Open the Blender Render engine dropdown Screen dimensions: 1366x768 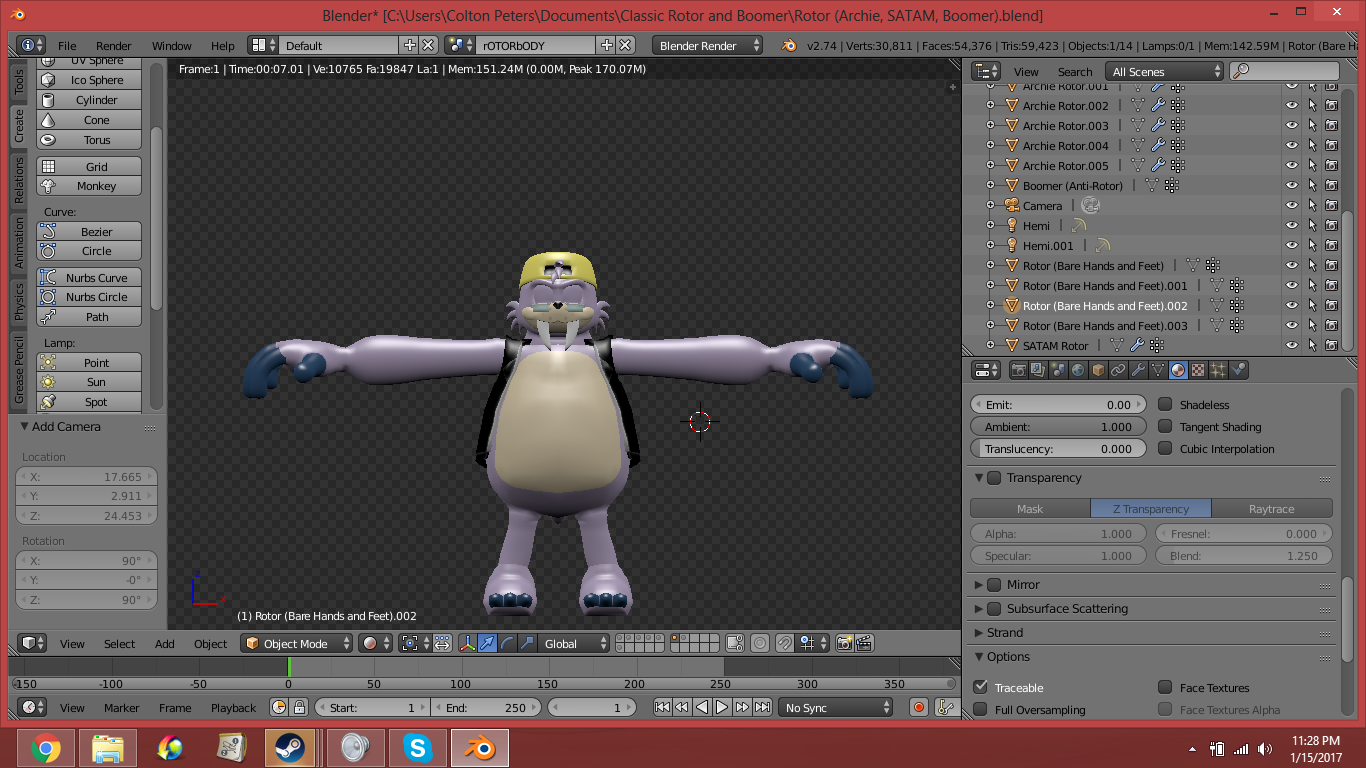click(707, 46)
